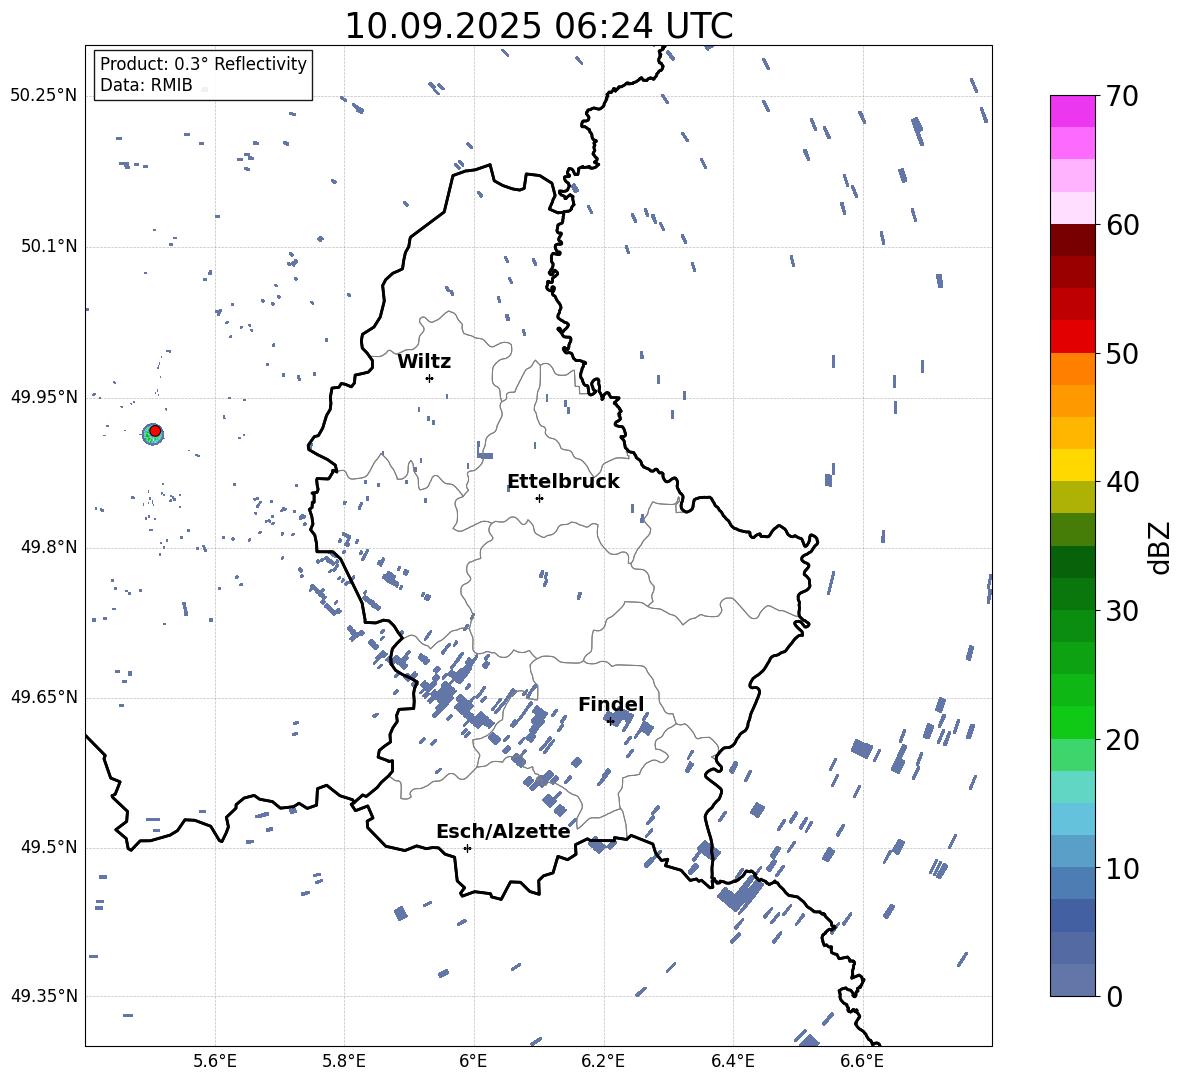The width and height of the screenshot is (1184, 1081).
Task: Click the dBZ colorbar label
Action: [1159, 547]
